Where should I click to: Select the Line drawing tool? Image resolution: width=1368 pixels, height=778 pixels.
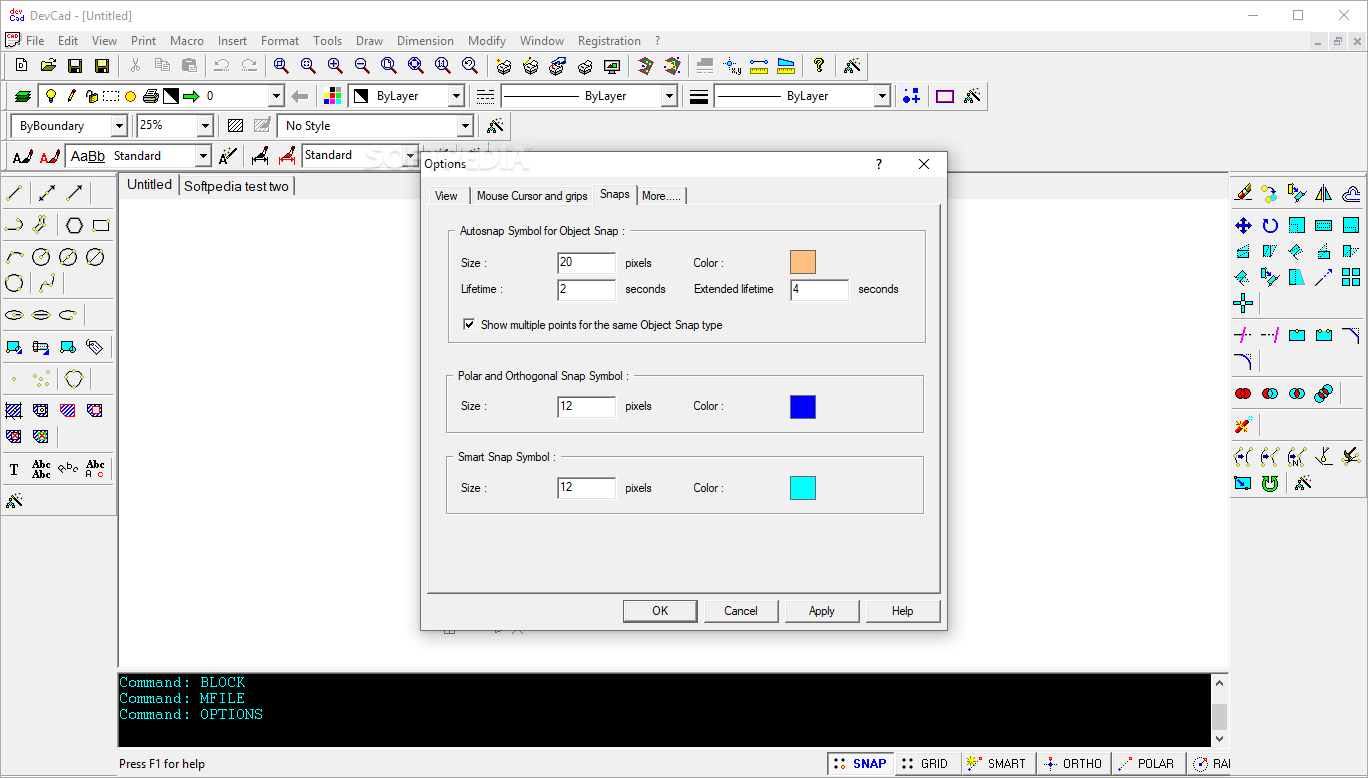[14, 193]
